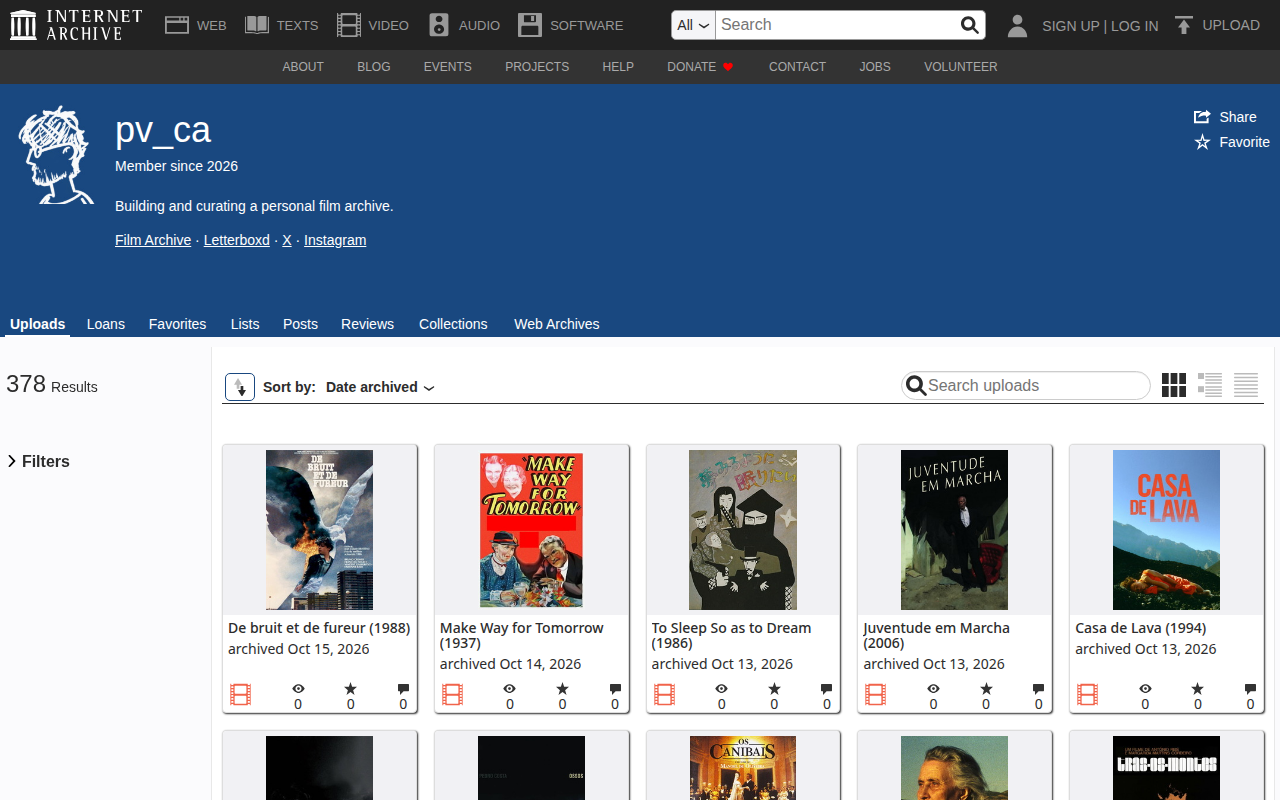The image size is (1280, 800).
Task: Toggle sort direction arrow button
Action: pos(240,387)
